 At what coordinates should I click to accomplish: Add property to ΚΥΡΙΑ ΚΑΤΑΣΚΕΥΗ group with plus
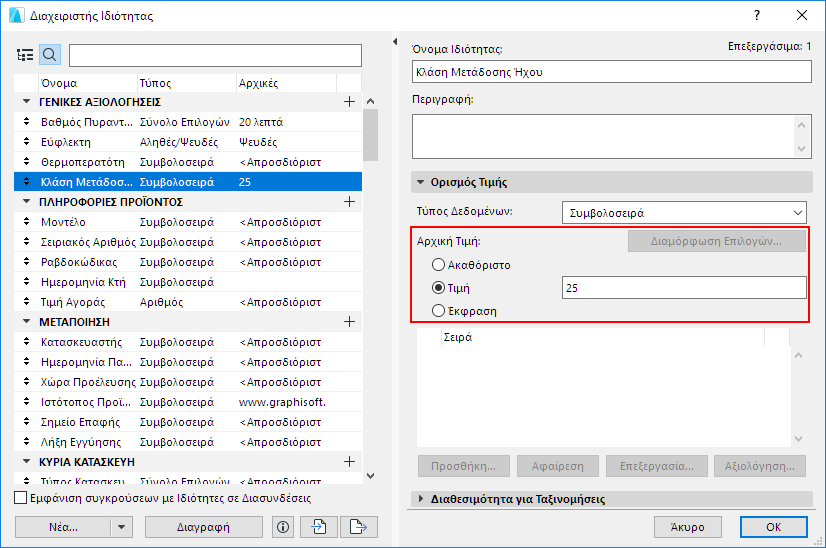click(349, 462)
